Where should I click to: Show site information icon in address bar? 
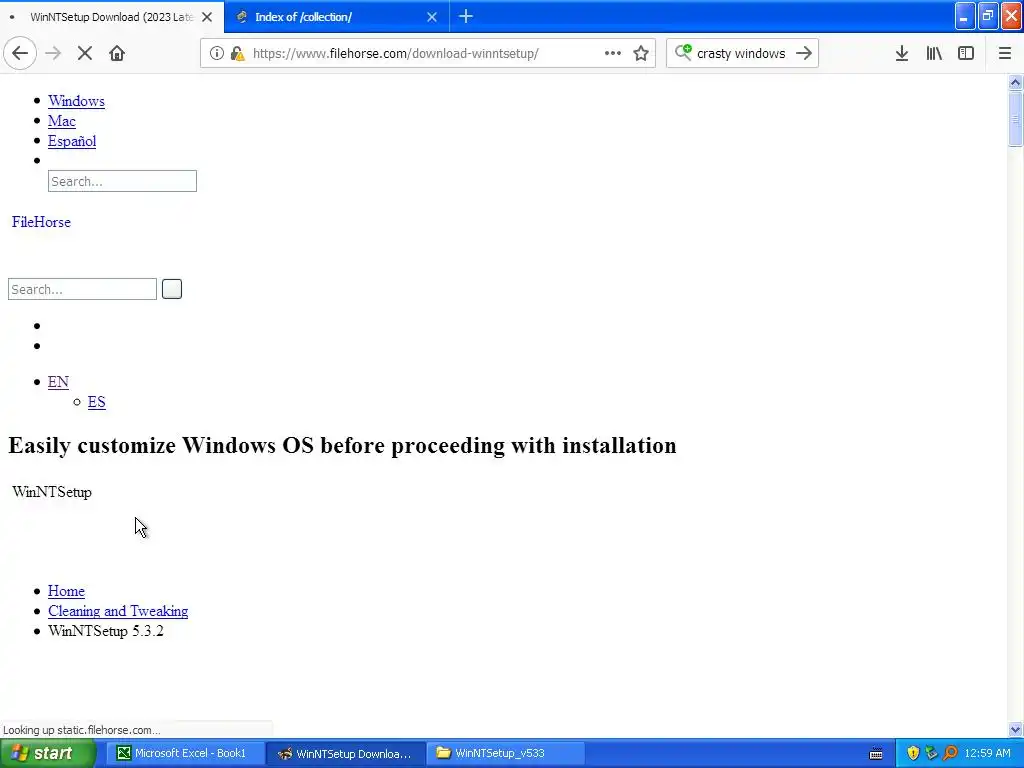pyautogui.click(x=216, y=54)
